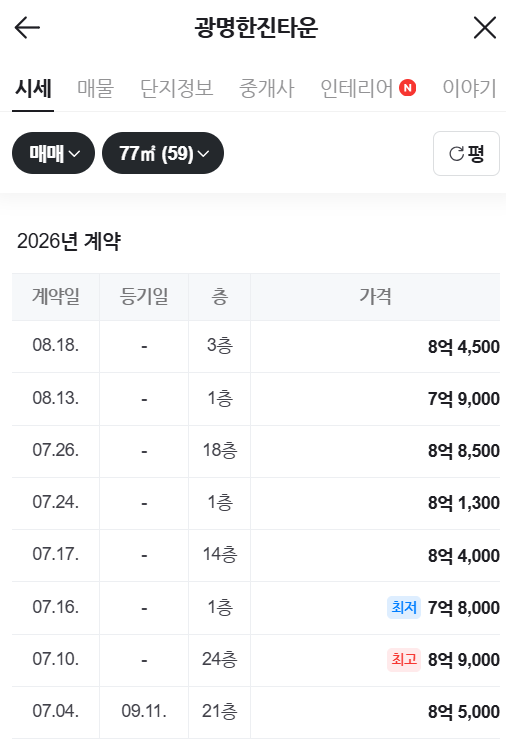Image resolution: width=506 pixels, height=750 pixels.
Task: Click the 등기일 column header
Action: [x=144, y=297]
